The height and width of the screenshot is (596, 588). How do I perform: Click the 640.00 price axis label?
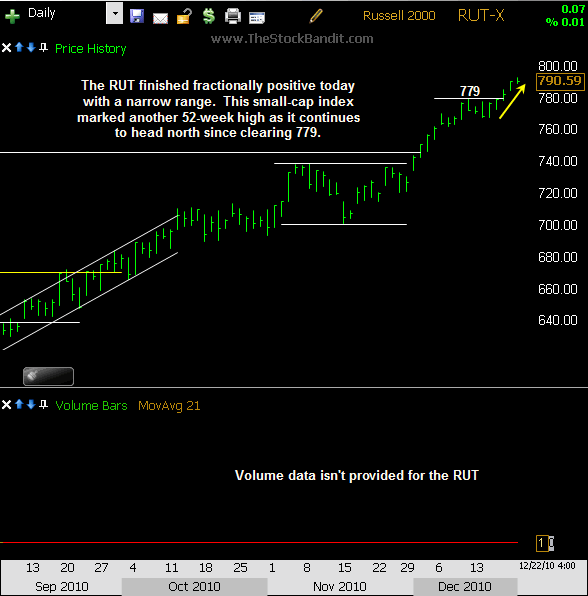(x=558, y=320)
